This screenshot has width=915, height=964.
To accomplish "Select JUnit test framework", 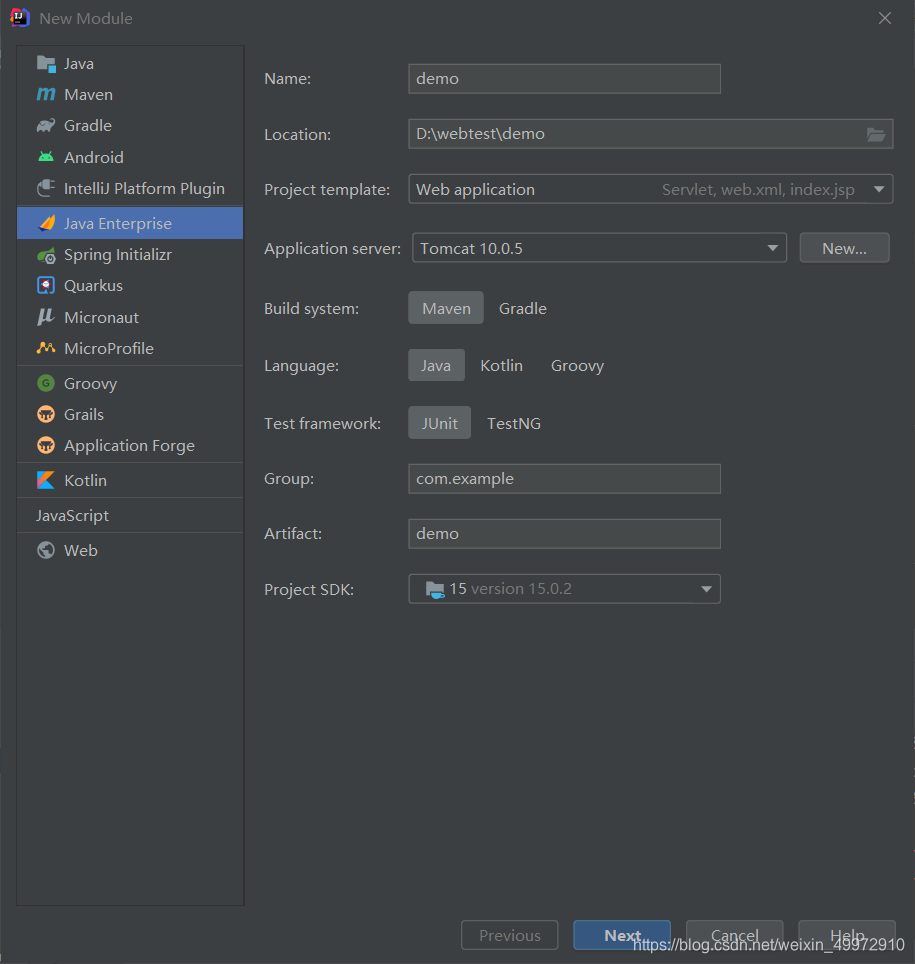I will point(440,423).
